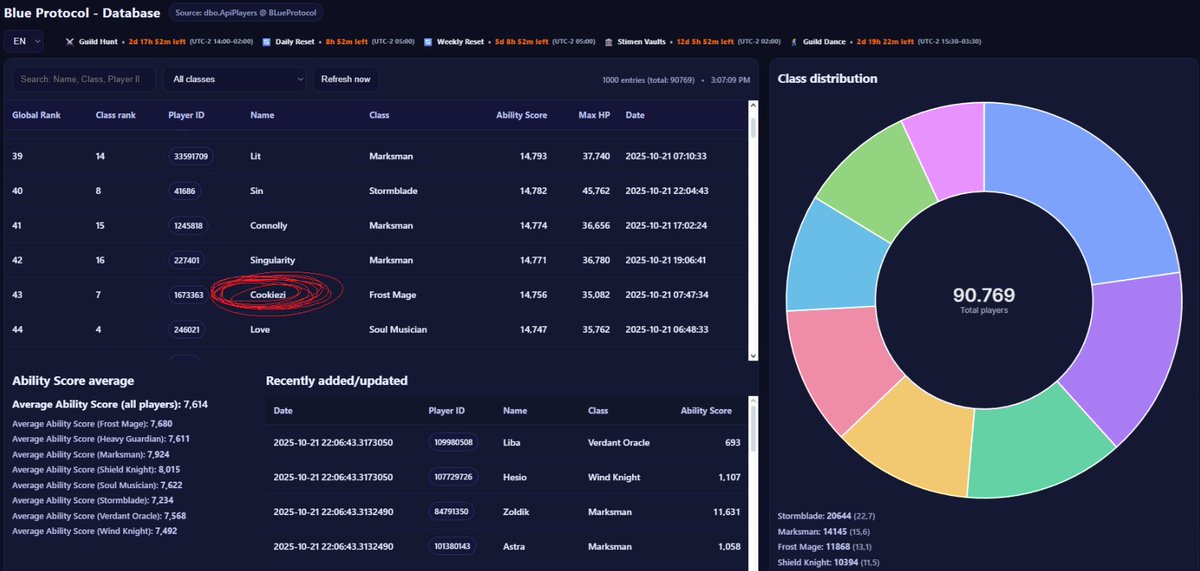The height and width of the screenshot is (571, 1200).
Task: Open player ID 1673363 badge
Action: coord(188,295)
